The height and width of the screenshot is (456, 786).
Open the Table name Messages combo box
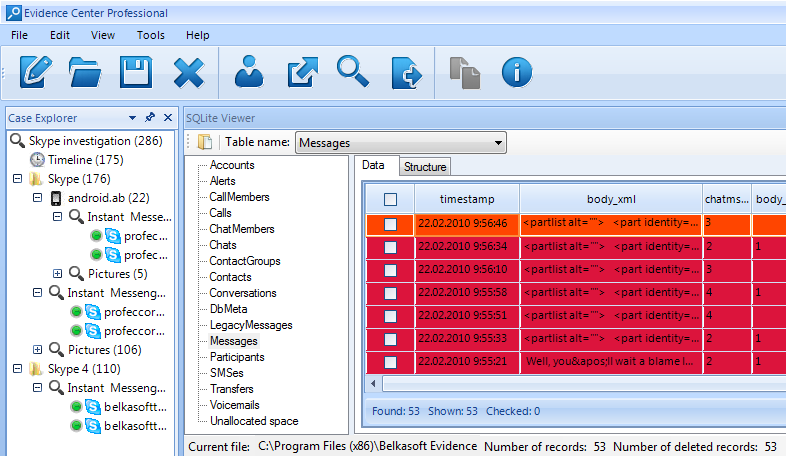[401, 143]
